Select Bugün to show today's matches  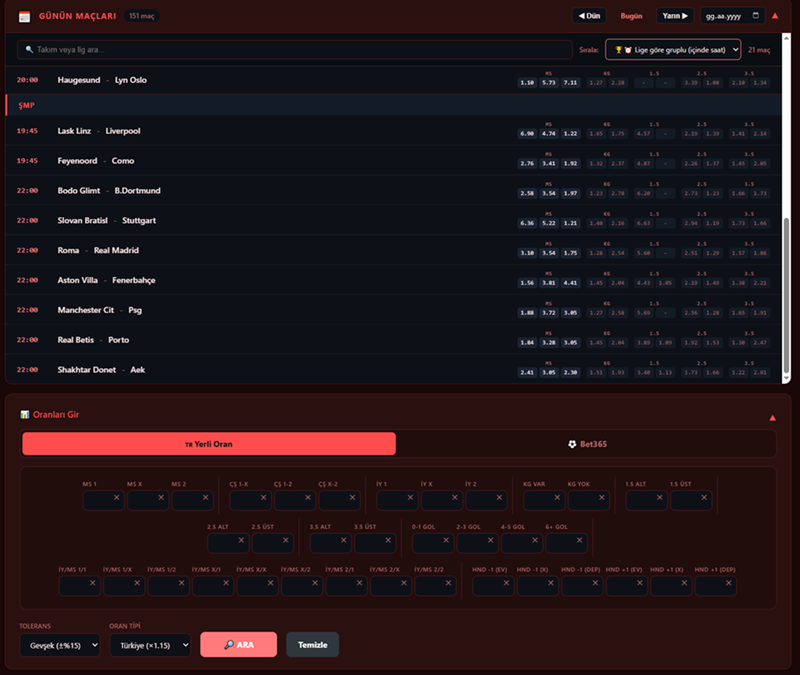click(631, 16)
